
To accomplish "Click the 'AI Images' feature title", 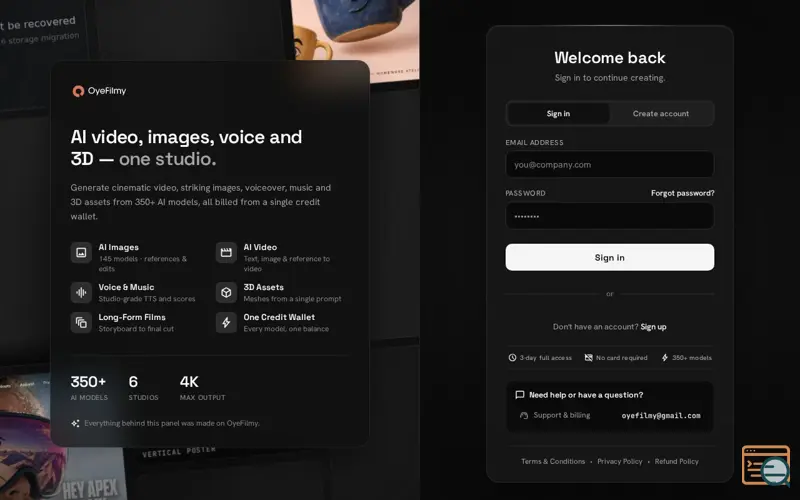I will point(118,247).
